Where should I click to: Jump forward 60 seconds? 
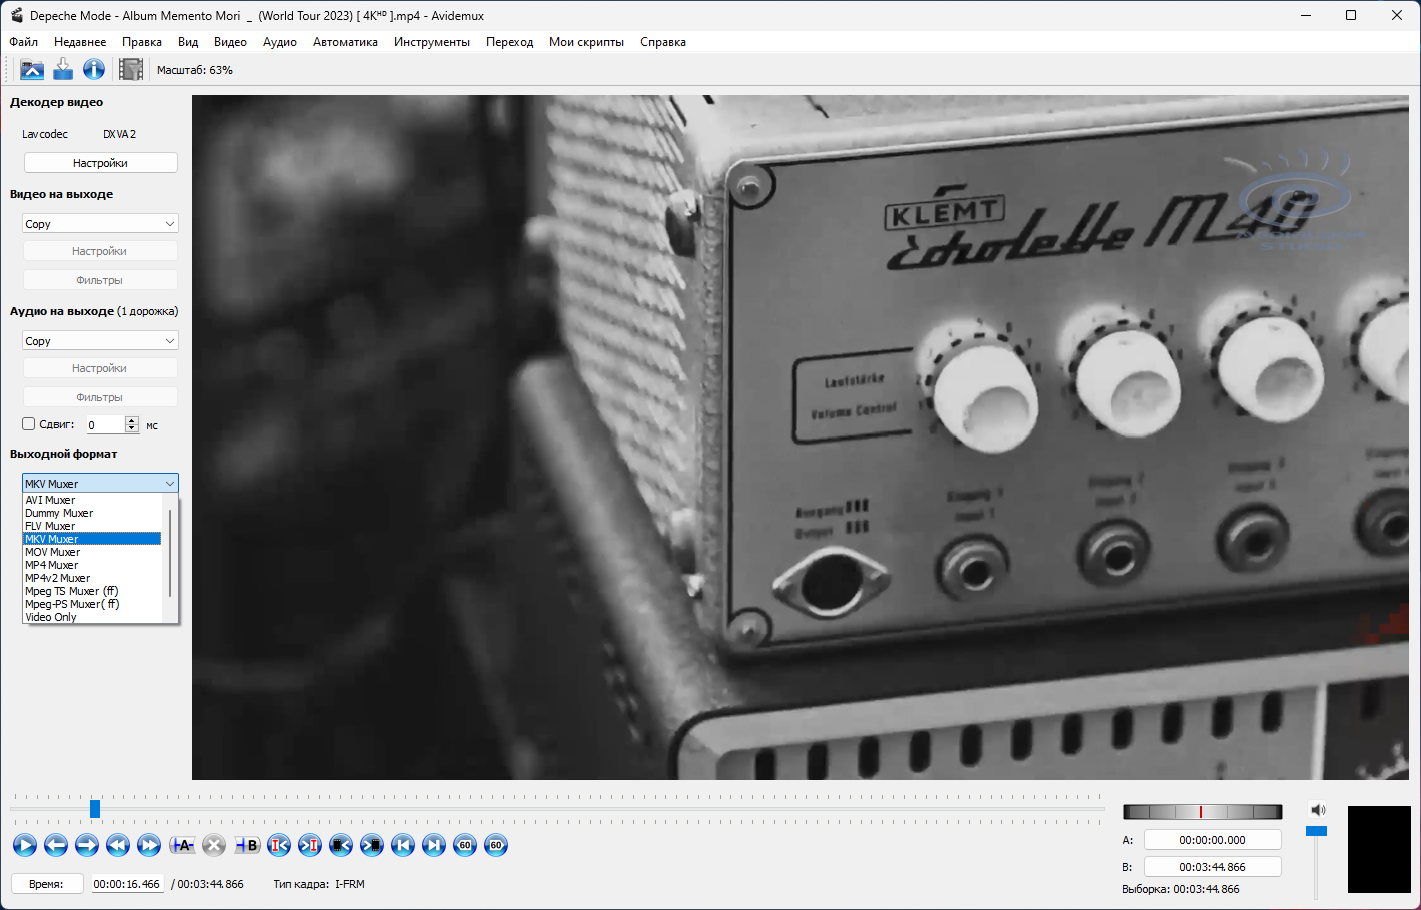coord(496,845)
